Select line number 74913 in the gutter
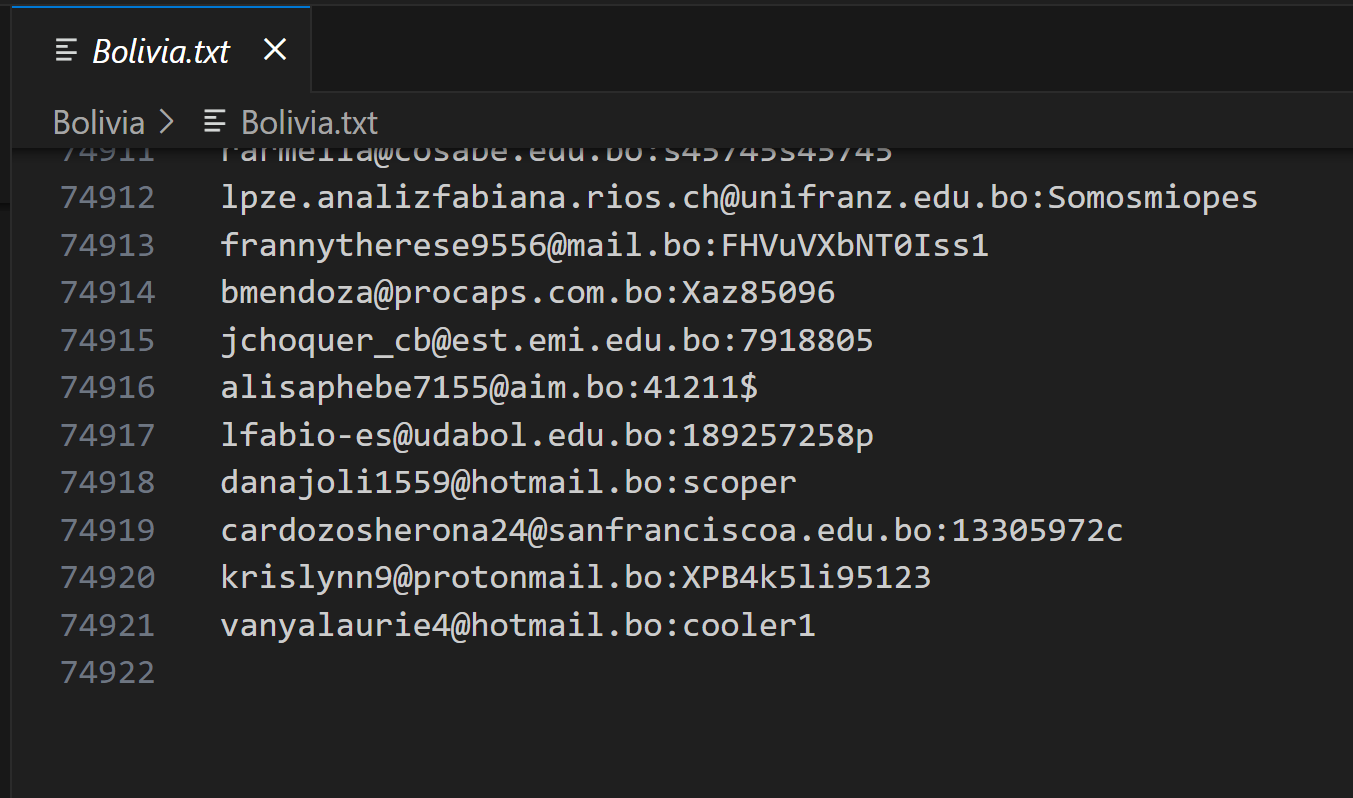 (x=108, y=245)
